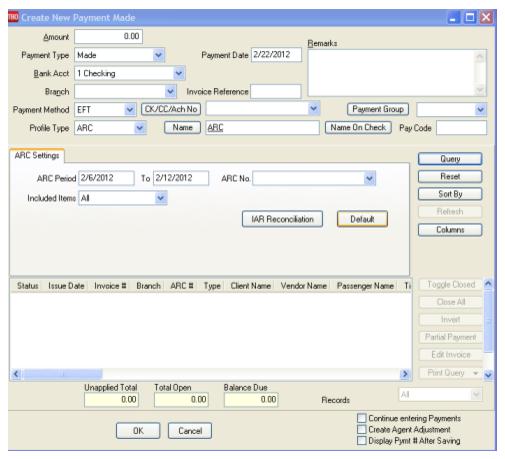This screenshot has height=459, width=505.
Task: Check Create Agent Adjustment option
Action: tap(361, 429)
